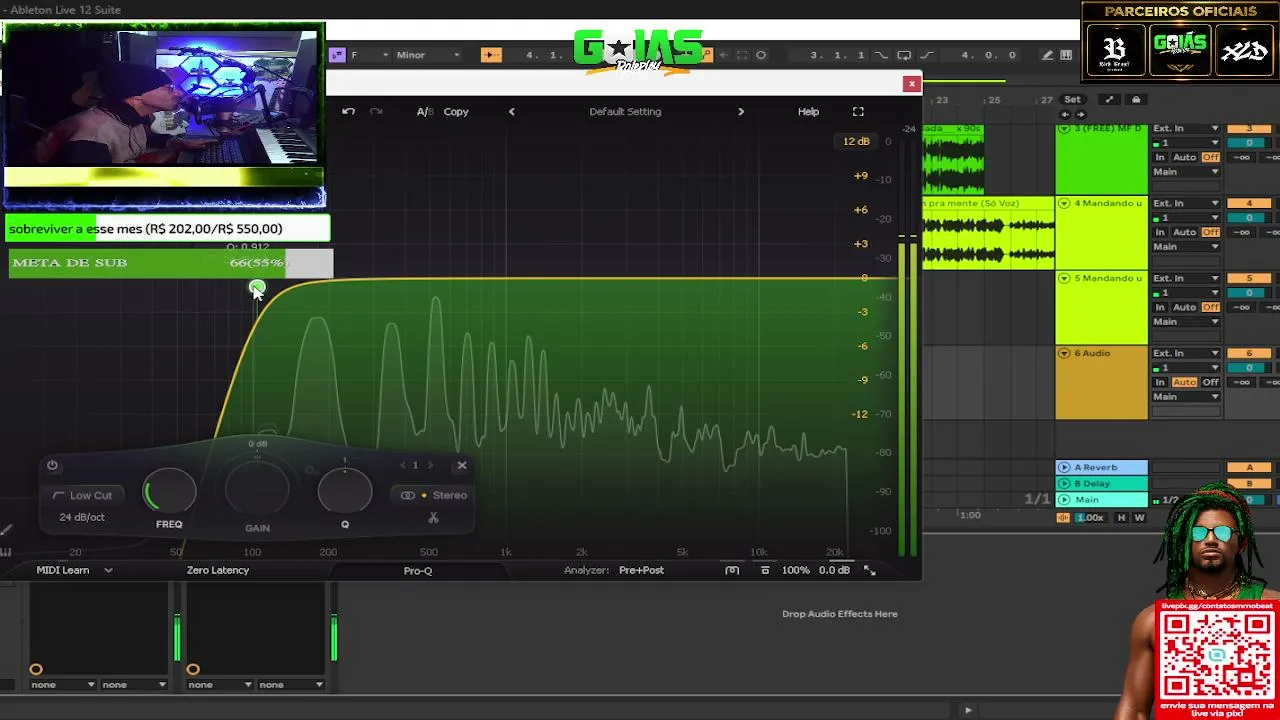Image resolution: width=1280 pixels, height=720 pixels.
Task: Click the Capture MIDI dashed-square icon
Action: pos(742,55)
